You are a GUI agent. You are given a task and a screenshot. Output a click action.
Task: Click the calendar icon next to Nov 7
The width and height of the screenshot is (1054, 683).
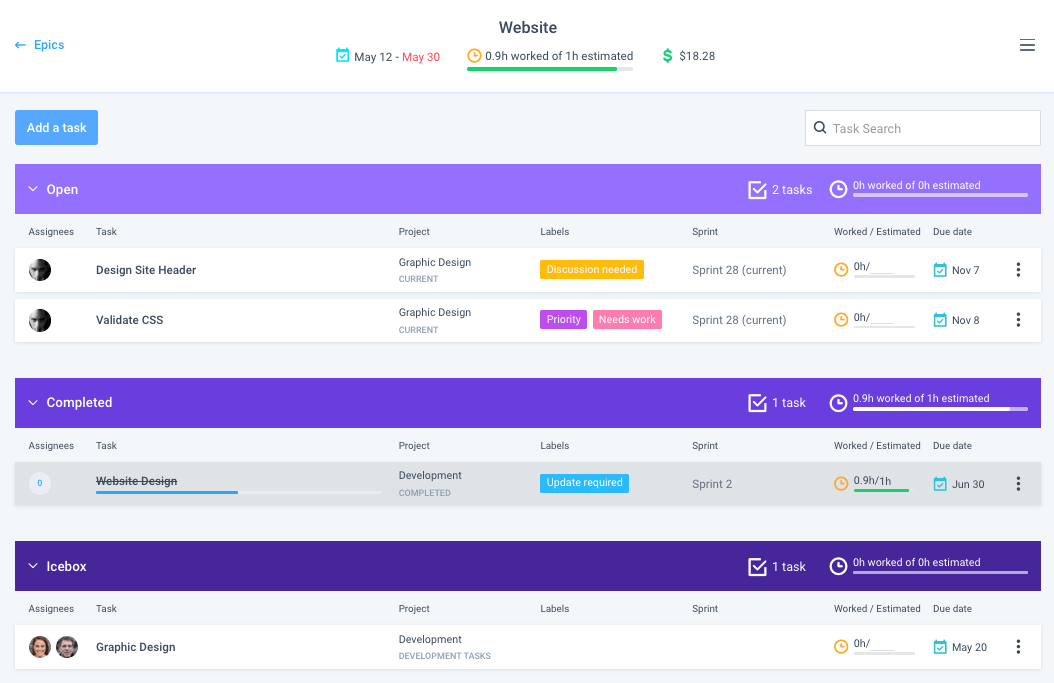939,269
